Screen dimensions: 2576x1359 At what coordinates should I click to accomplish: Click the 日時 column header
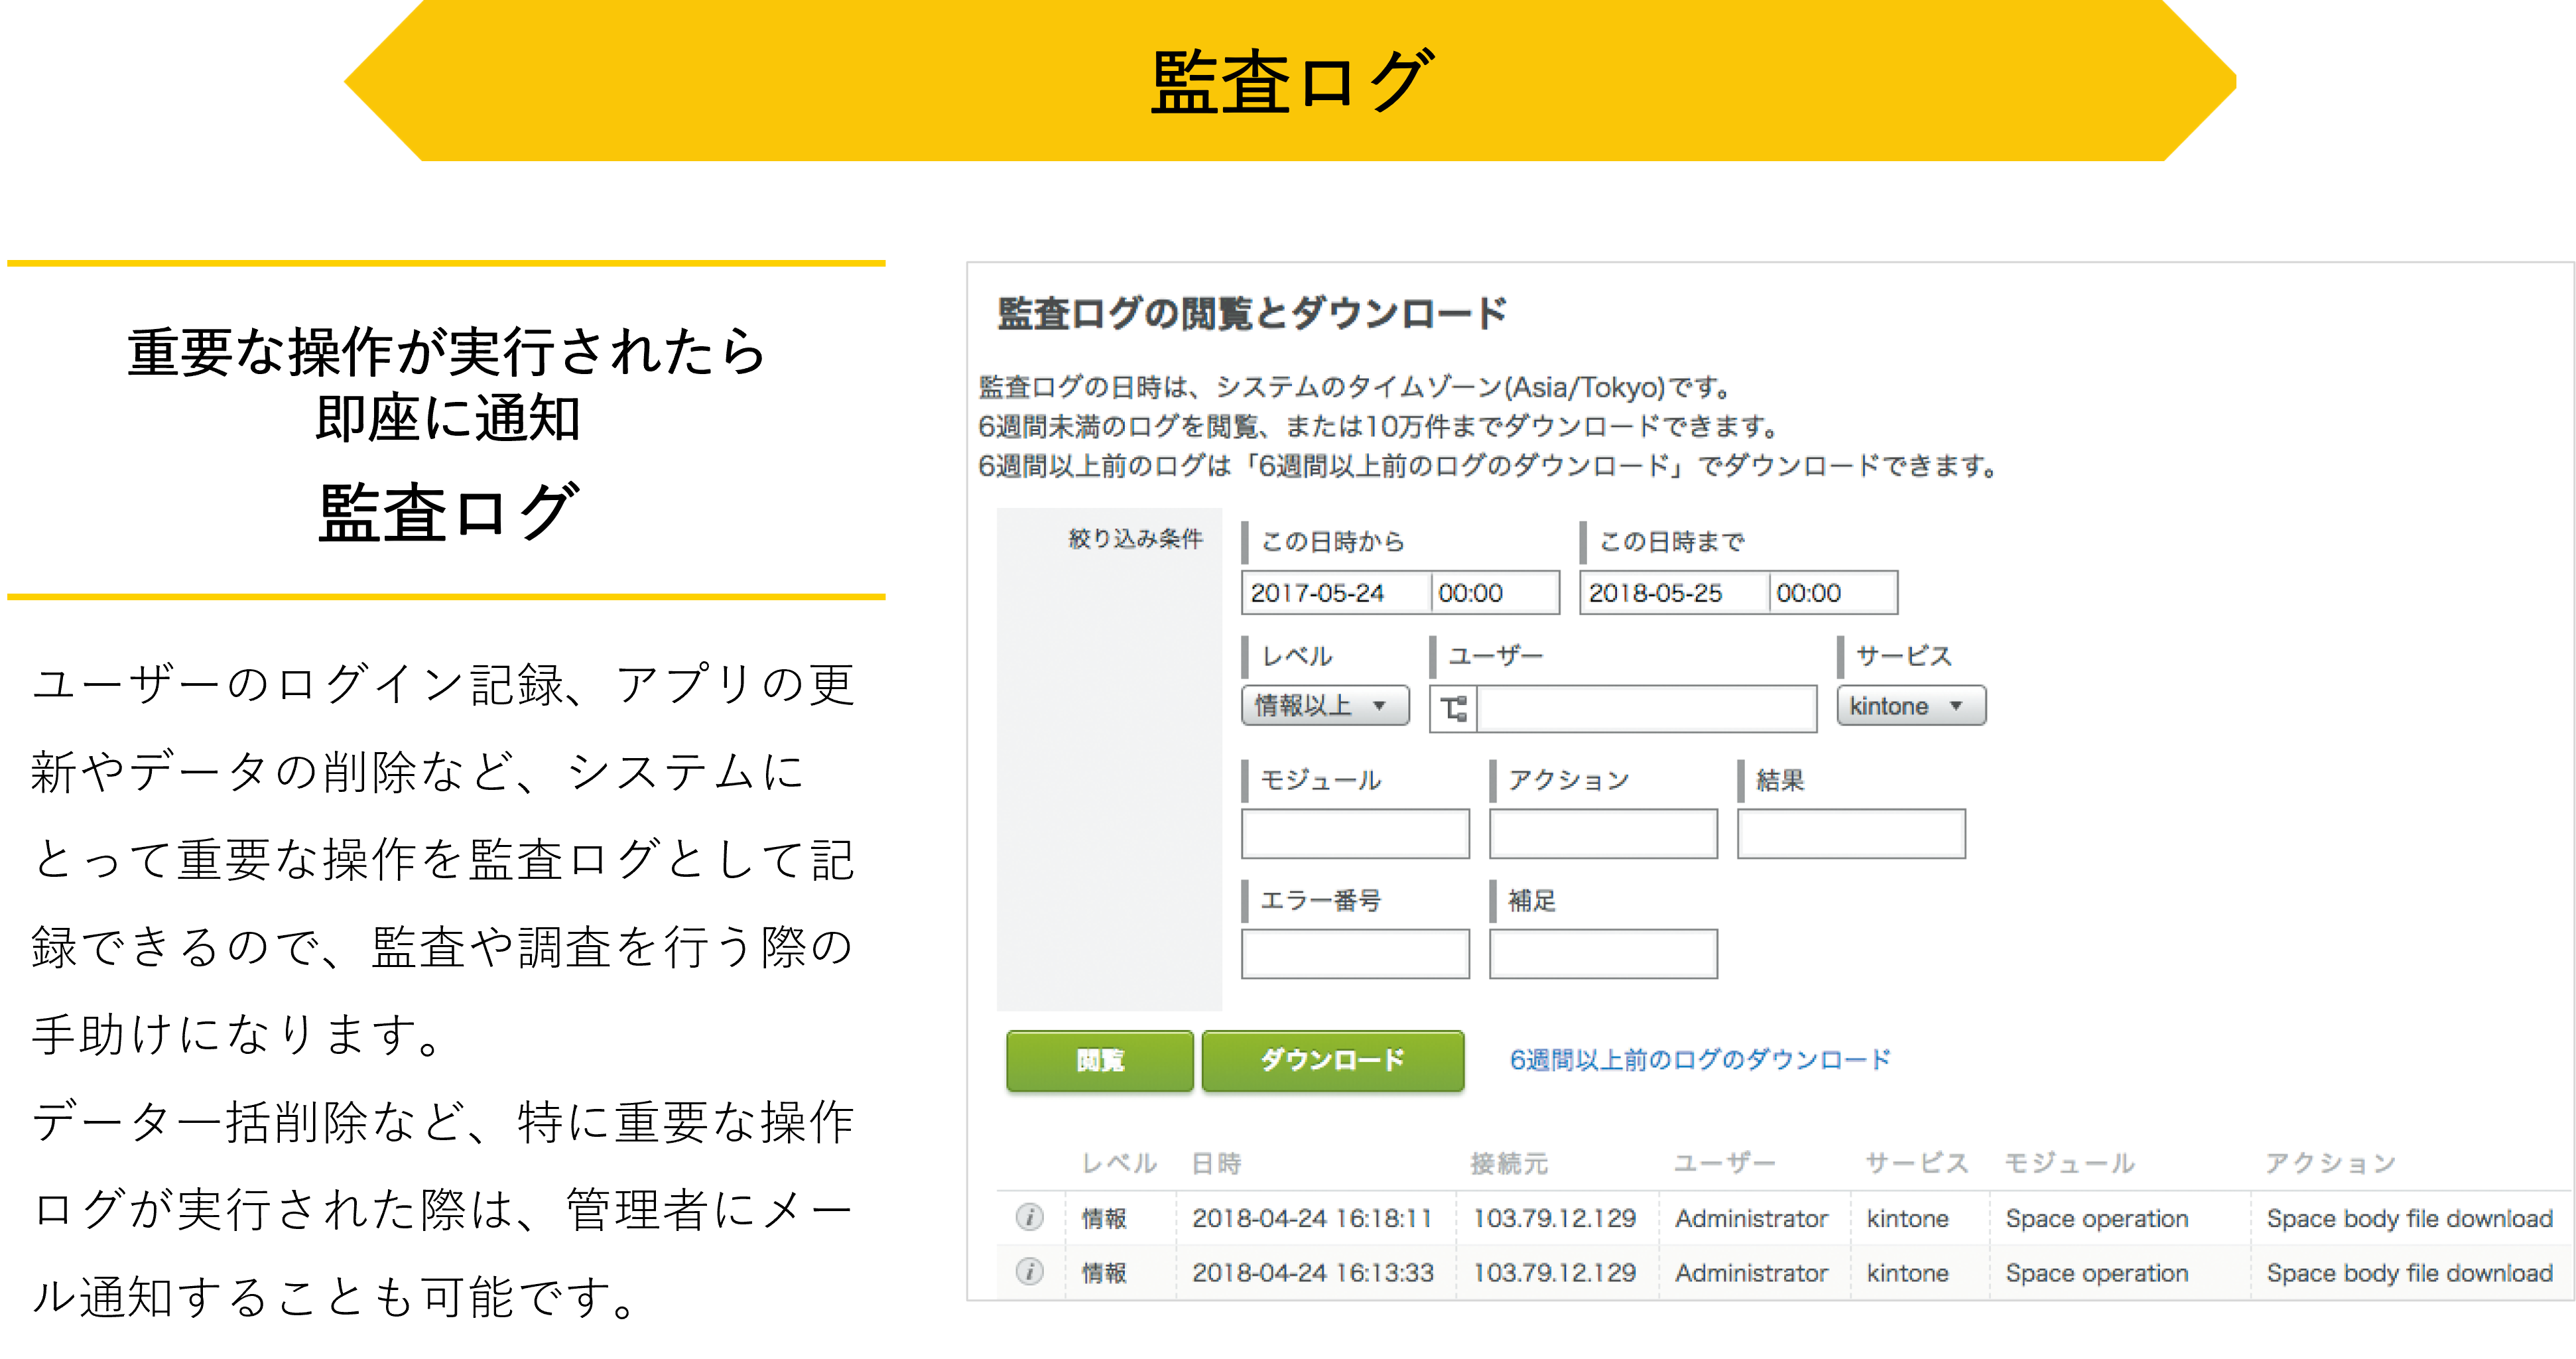click(x=1216, y=1164)
